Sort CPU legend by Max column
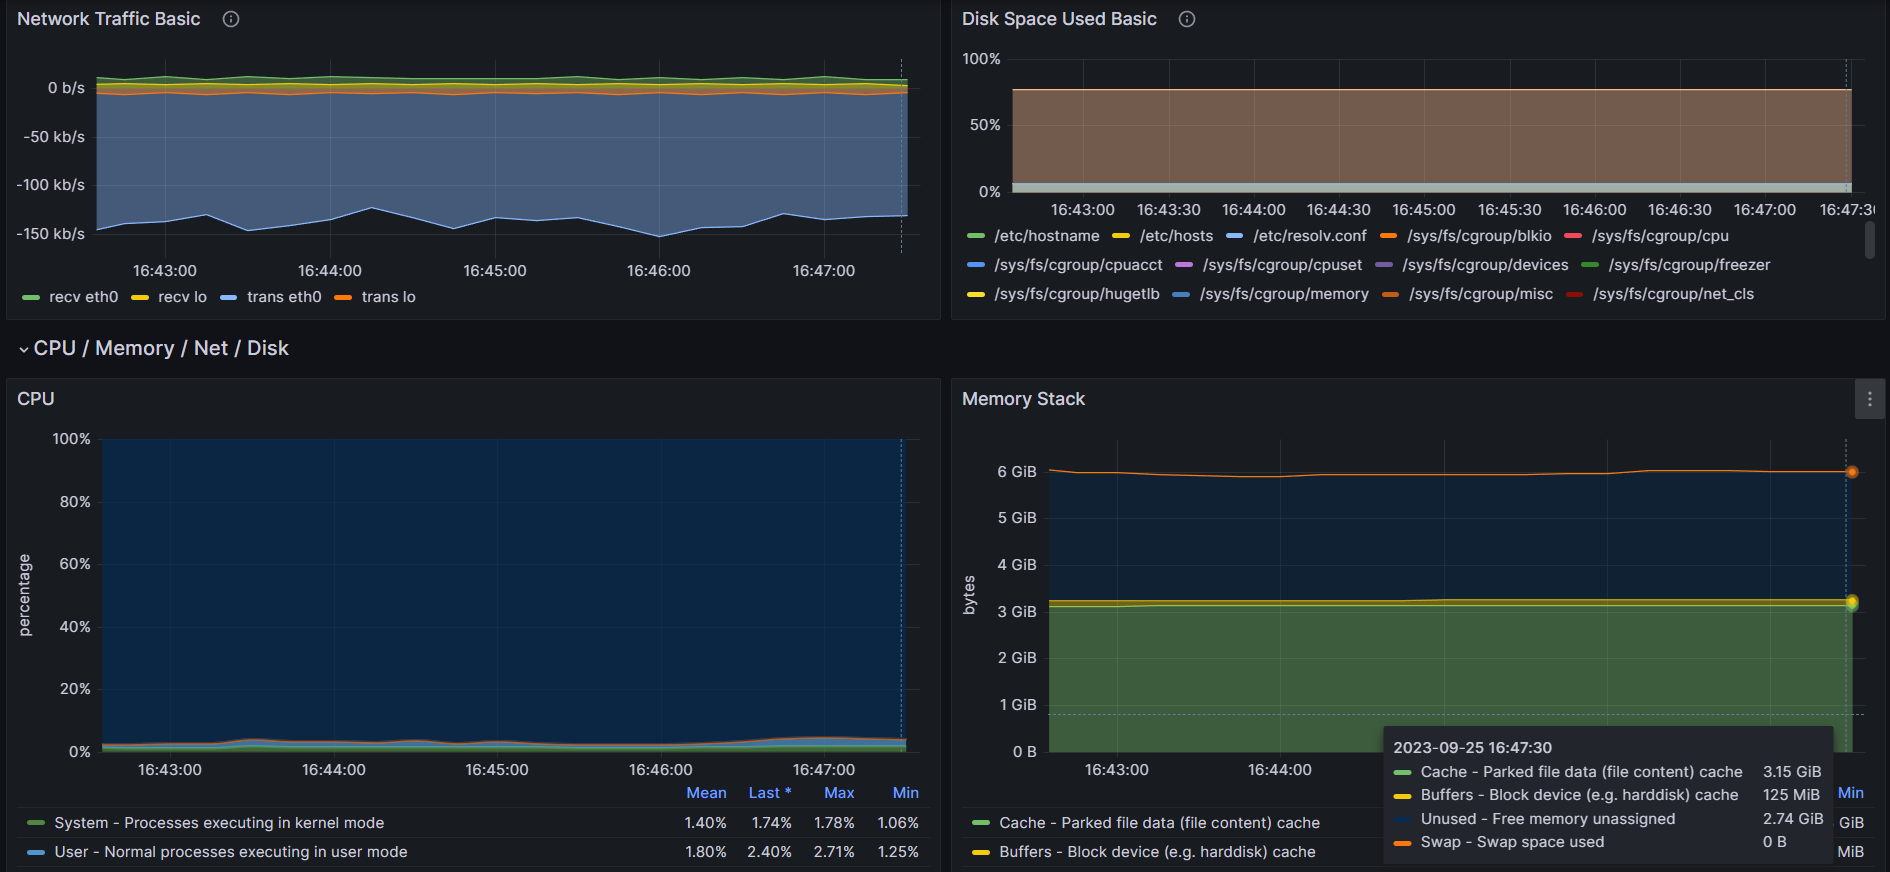1890x872 pixels. 839,793
